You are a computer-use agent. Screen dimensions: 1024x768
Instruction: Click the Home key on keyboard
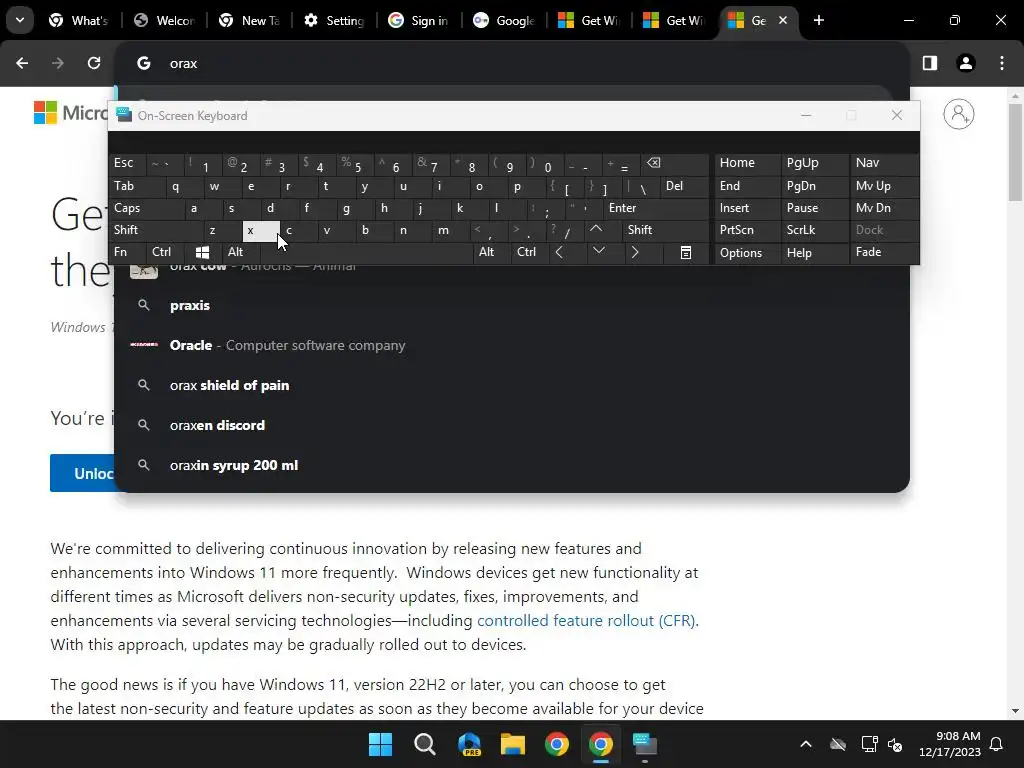pos(747,163)
